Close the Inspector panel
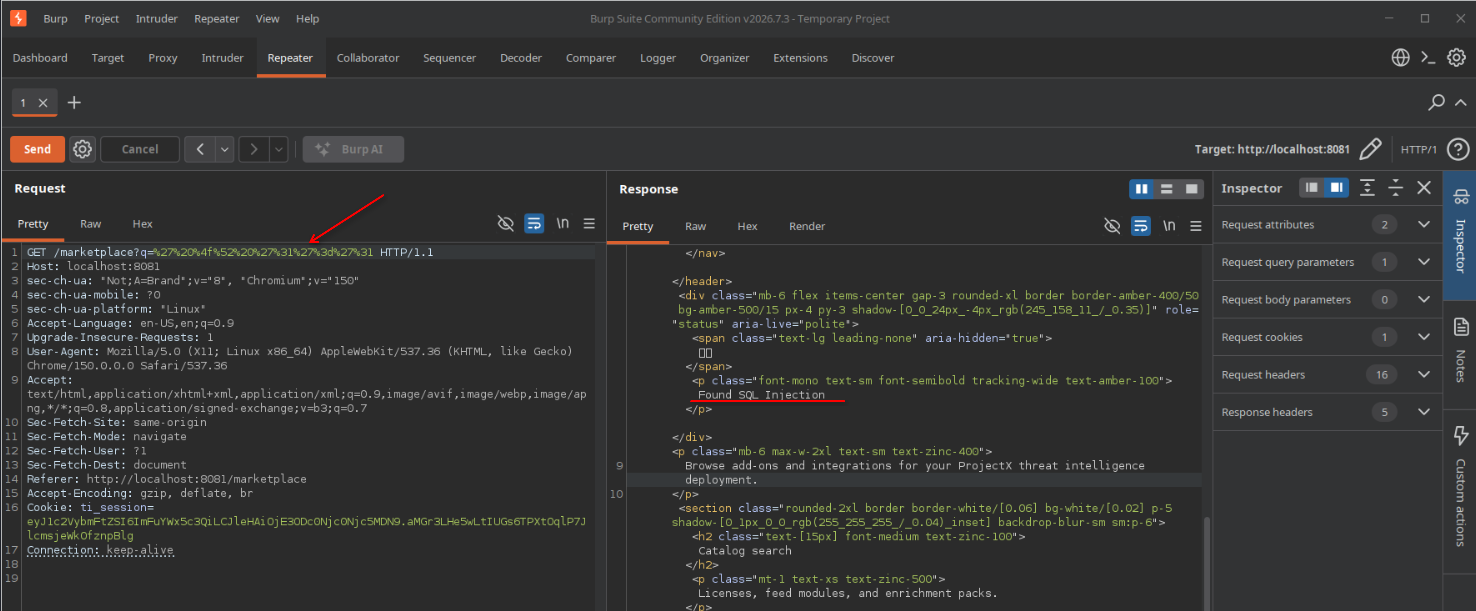 click(1424, 188)
